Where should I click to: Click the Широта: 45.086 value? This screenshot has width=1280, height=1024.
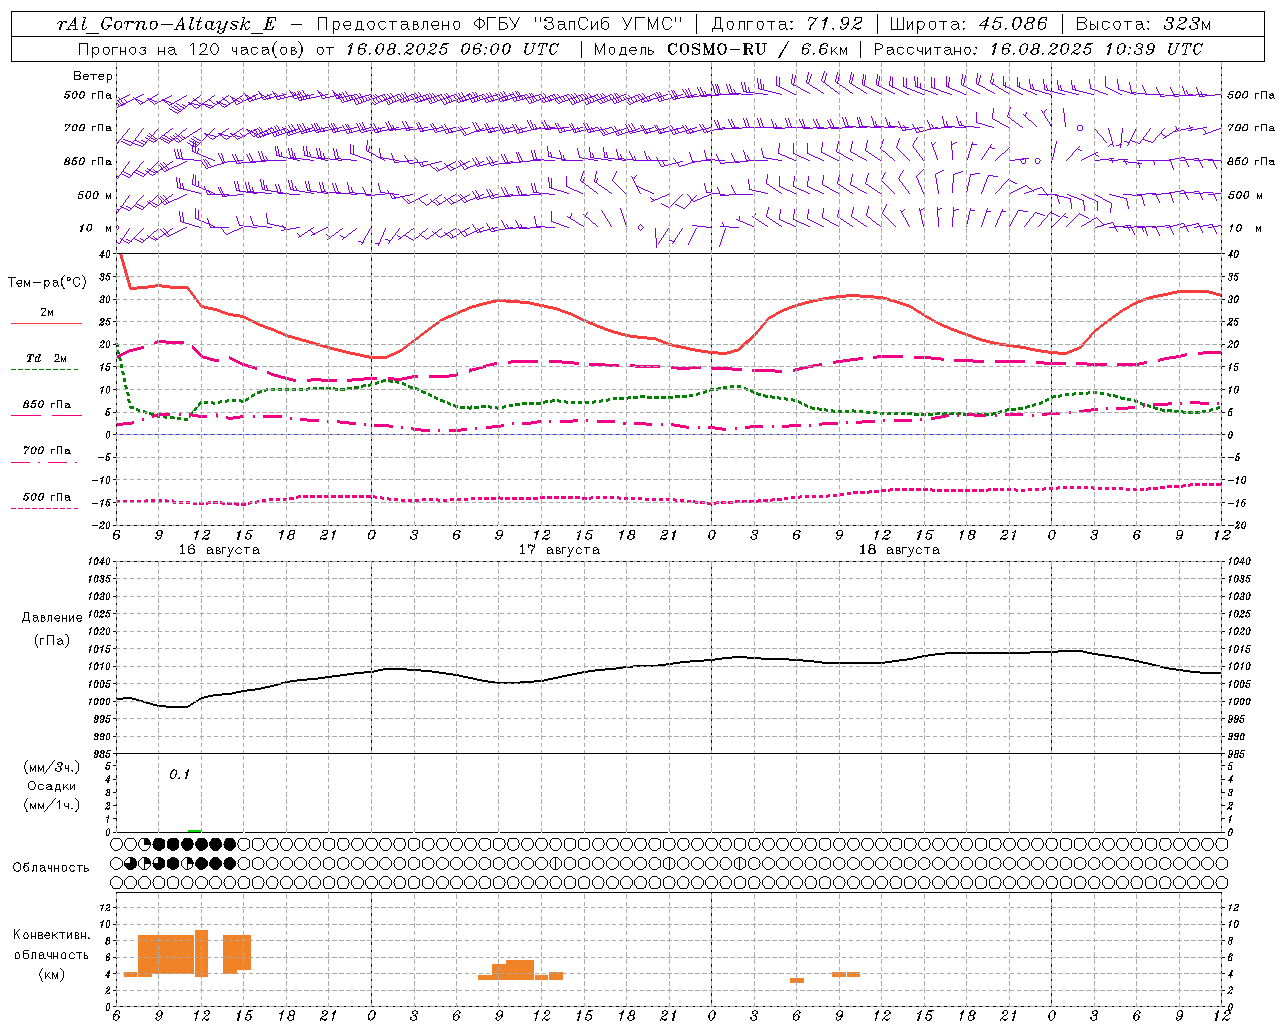click(968, 25)
